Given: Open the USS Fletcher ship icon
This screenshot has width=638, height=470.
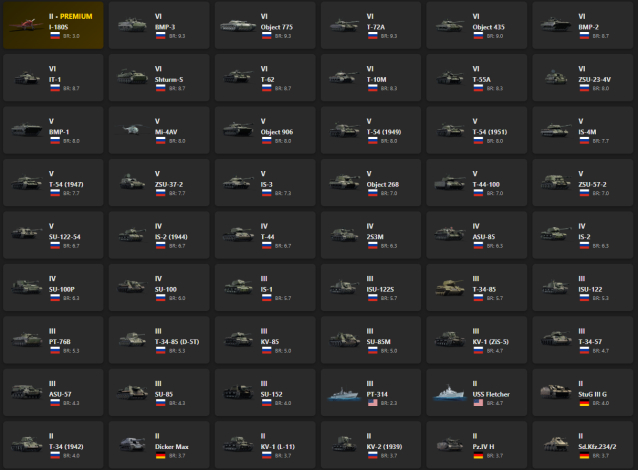Looking at the screenshot, I should (x=449, y=393).
